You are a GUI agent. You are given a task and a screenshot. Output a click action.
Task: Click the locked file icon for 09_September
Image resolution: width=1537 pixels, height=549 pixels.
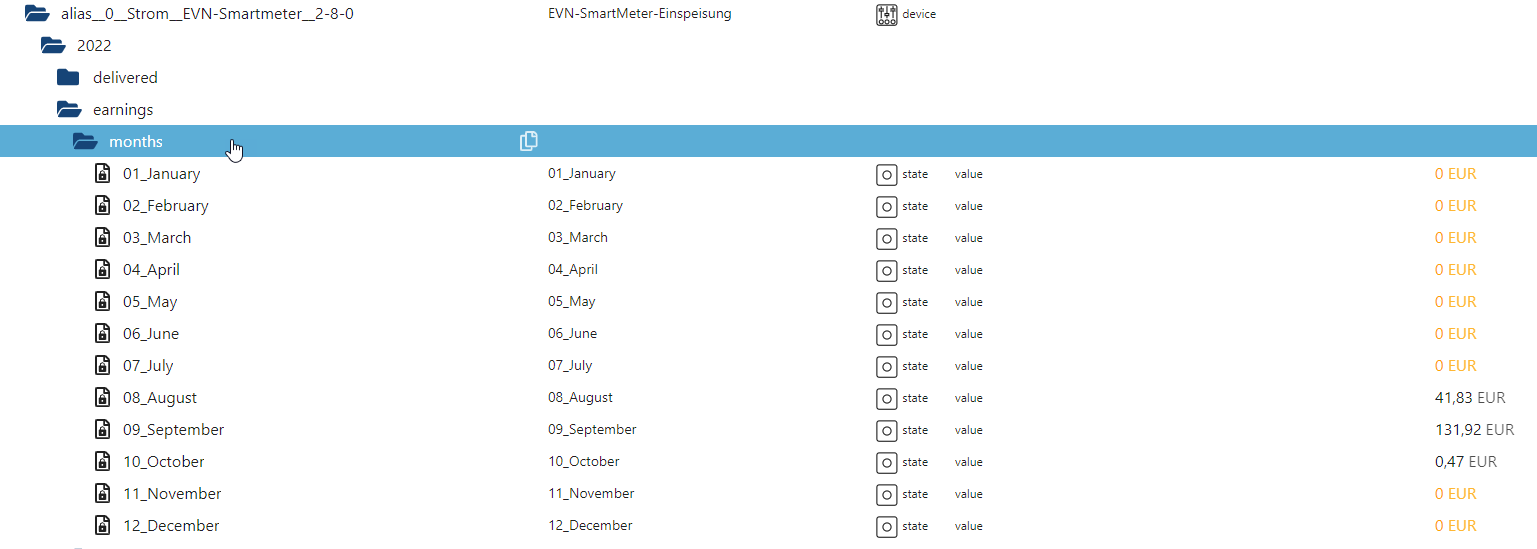(102, 429)
